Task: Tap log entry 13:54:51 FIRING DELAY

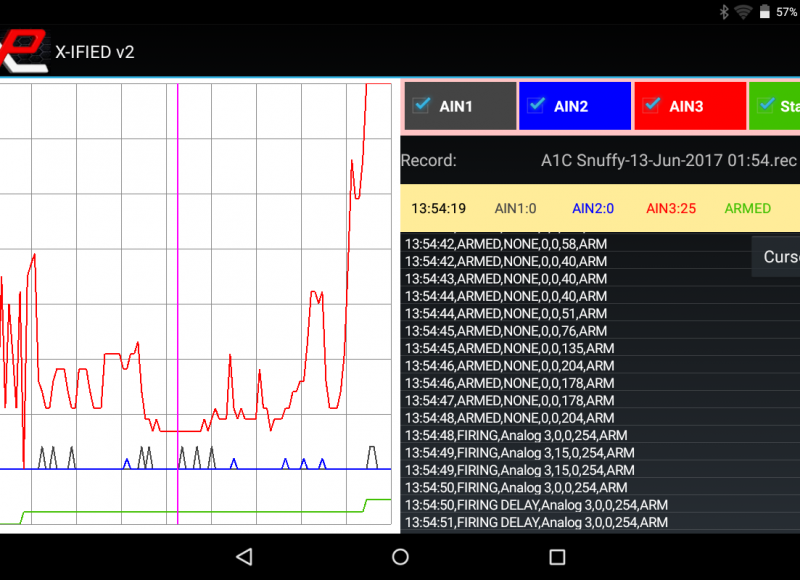Action: 536,522
